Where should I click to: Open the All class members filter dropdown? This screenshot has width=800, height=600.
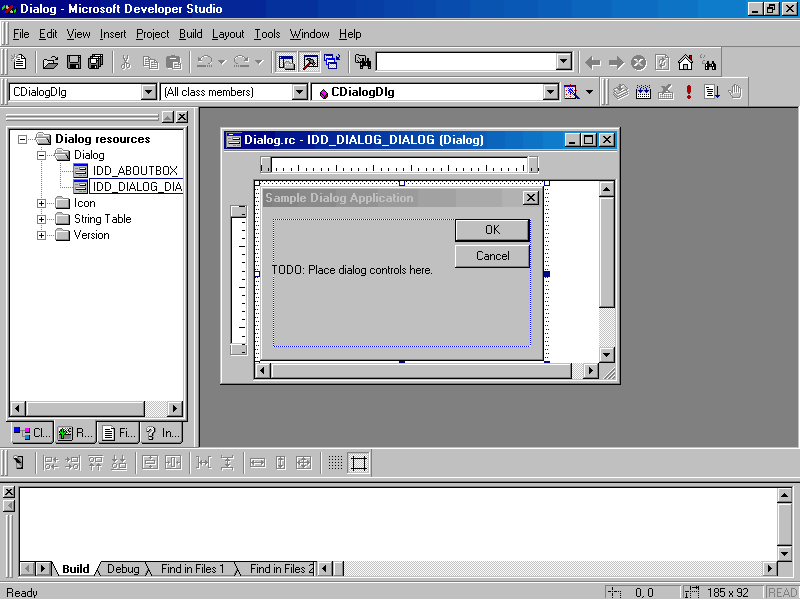[300, 92]
